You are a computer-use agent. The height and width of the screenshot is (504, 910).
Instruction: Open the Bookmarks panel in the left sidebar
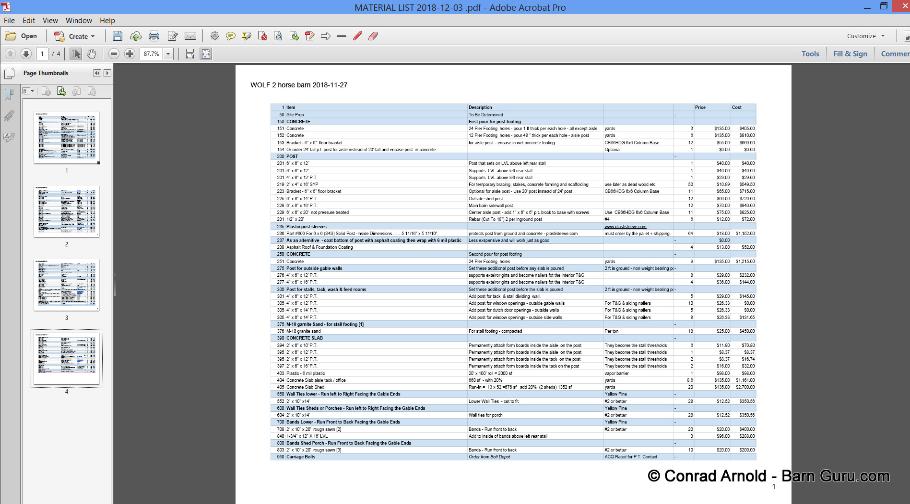[9, 95]
